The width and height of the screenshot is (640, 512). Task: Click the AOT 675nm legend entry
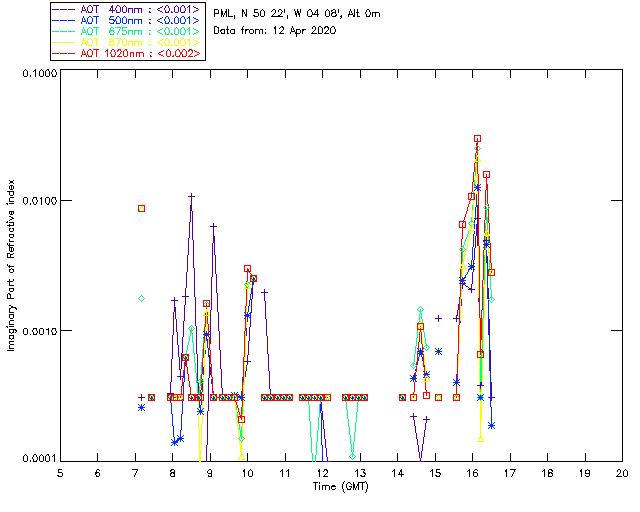127,31
